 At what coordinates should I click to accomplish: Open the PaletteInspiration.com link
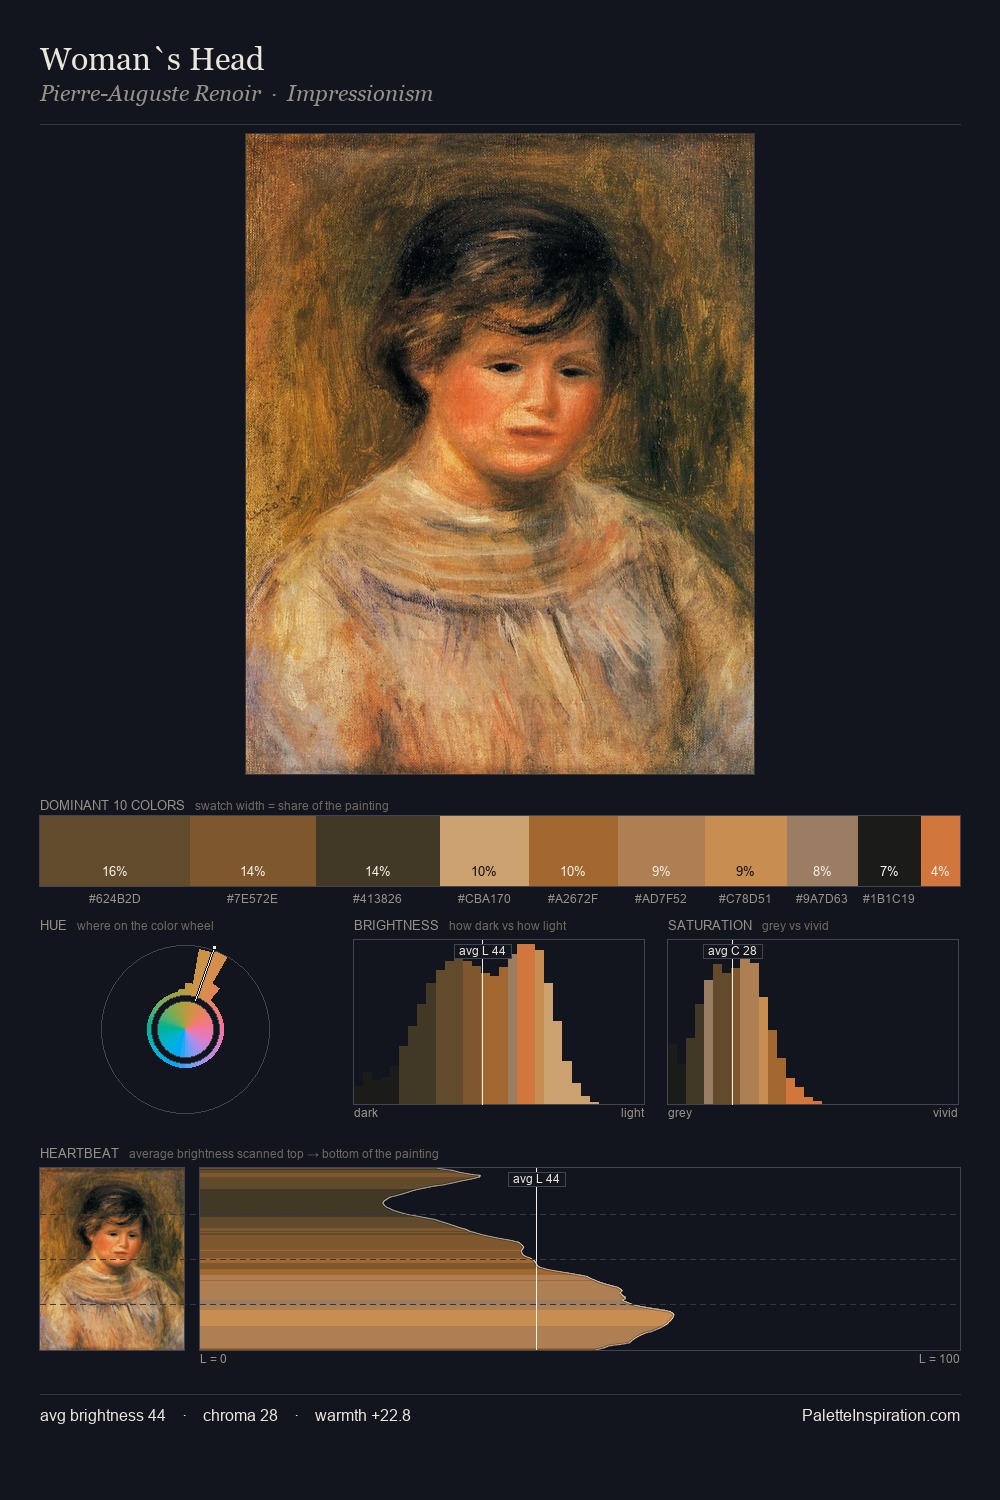click(x=881, y=1415)
